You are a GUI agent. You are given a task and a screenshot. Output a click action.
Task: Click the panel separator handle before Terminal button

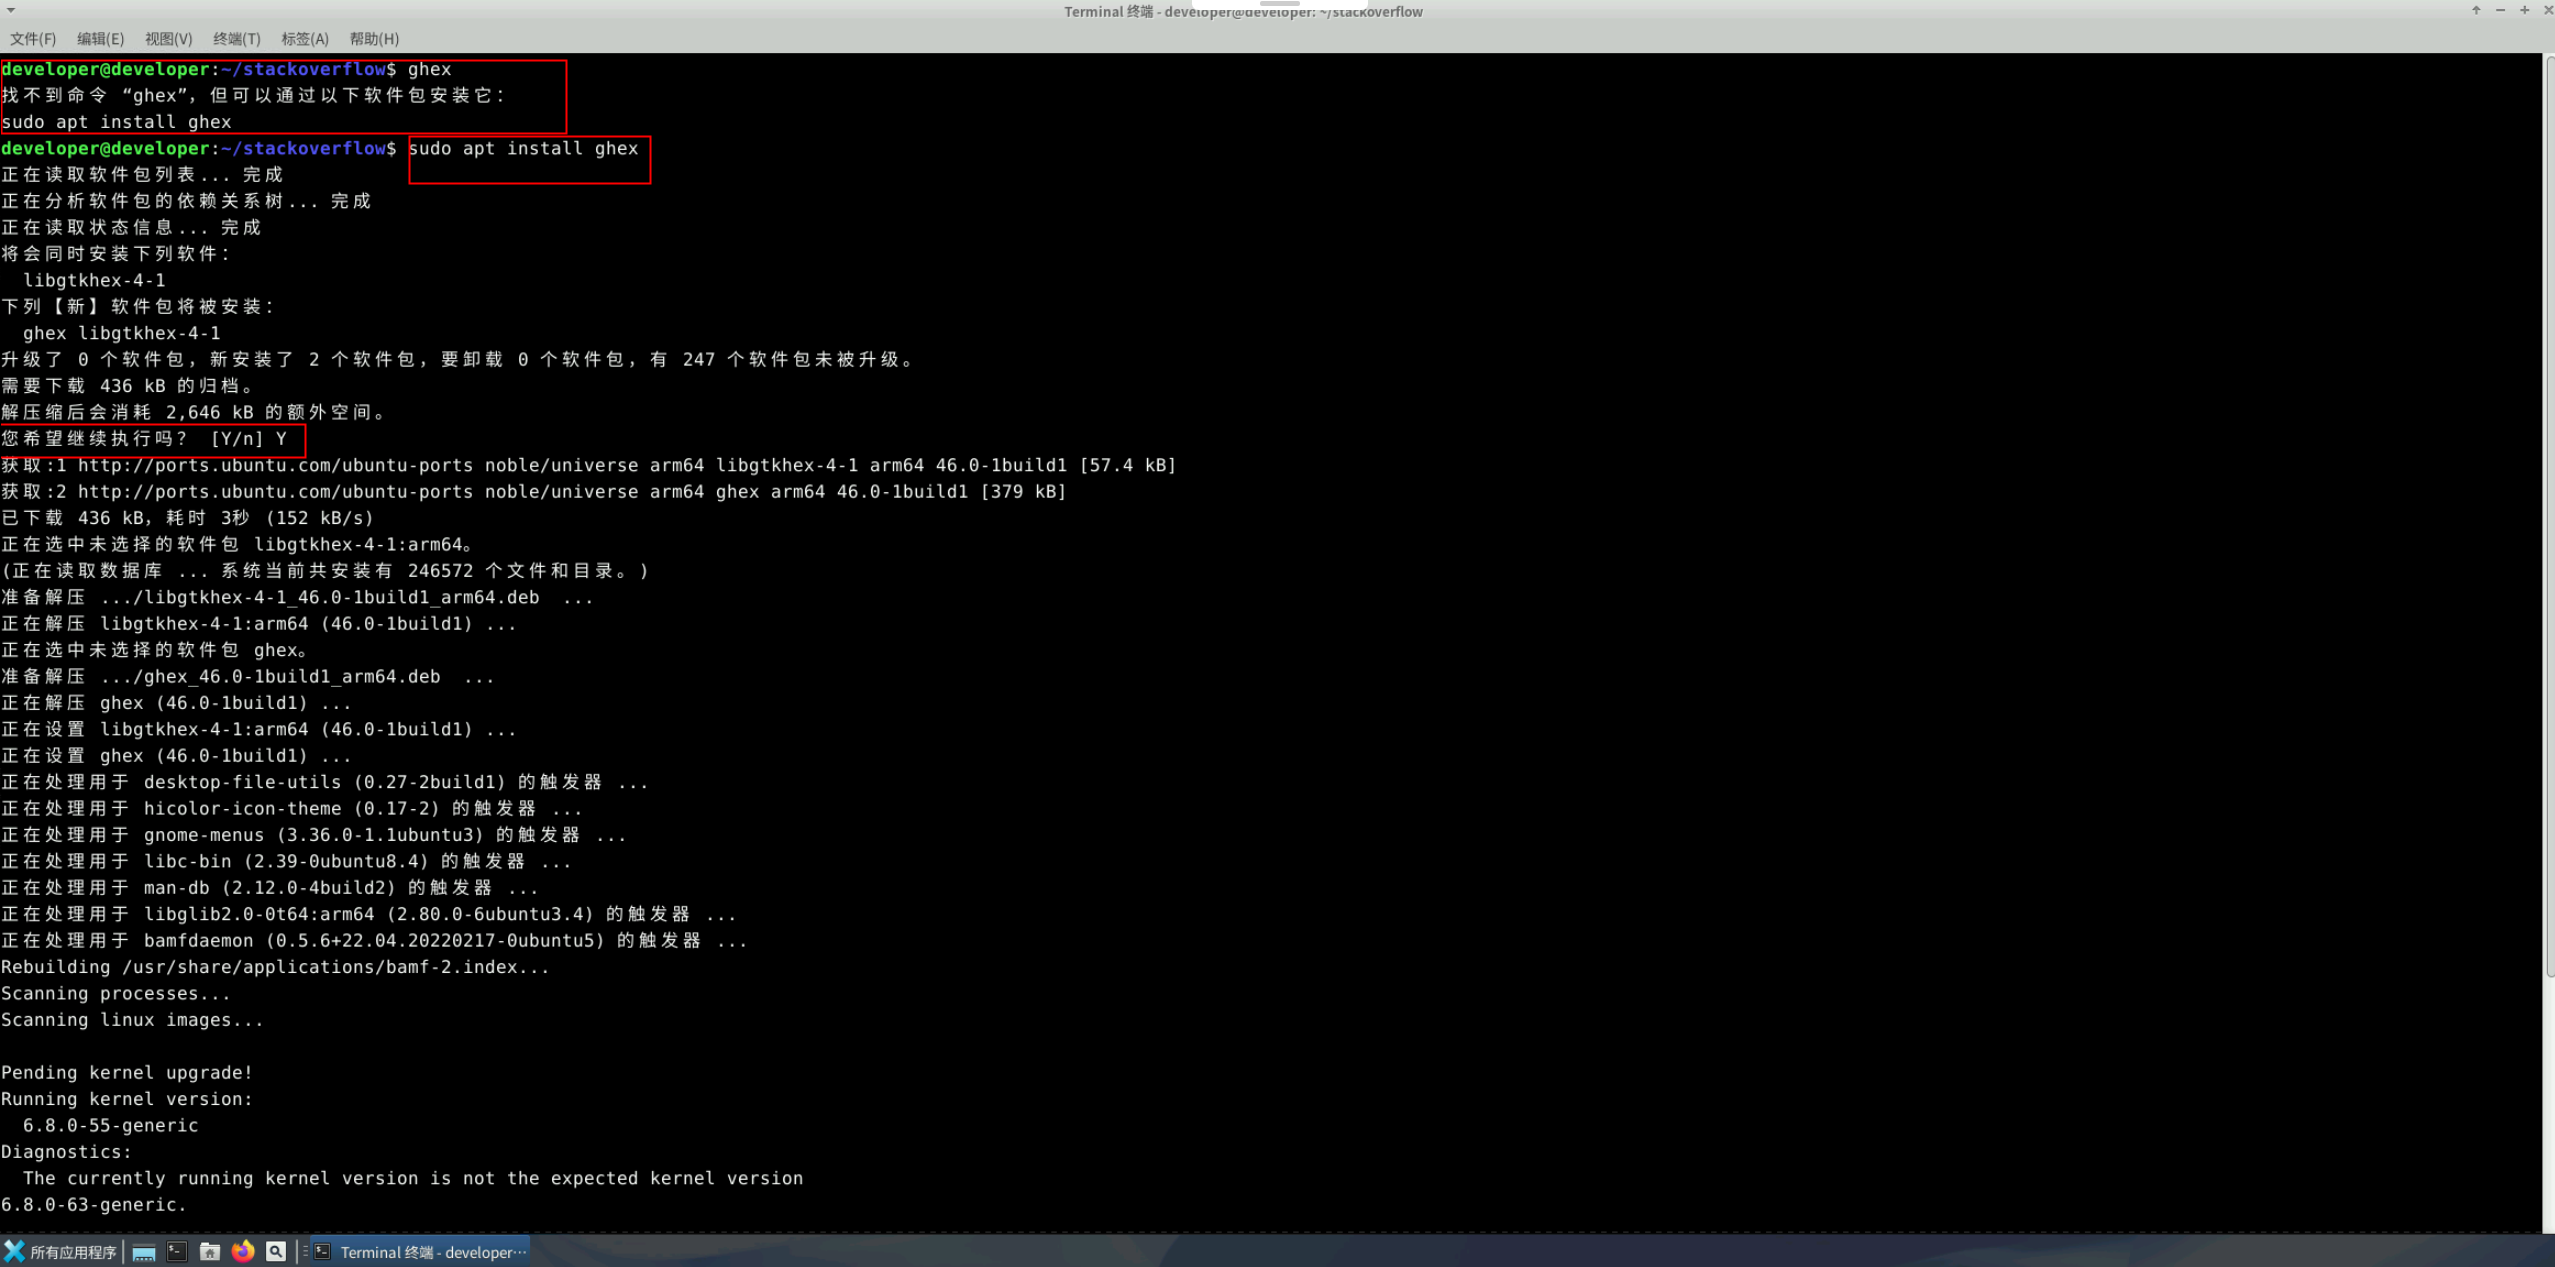click(305, 1252)
